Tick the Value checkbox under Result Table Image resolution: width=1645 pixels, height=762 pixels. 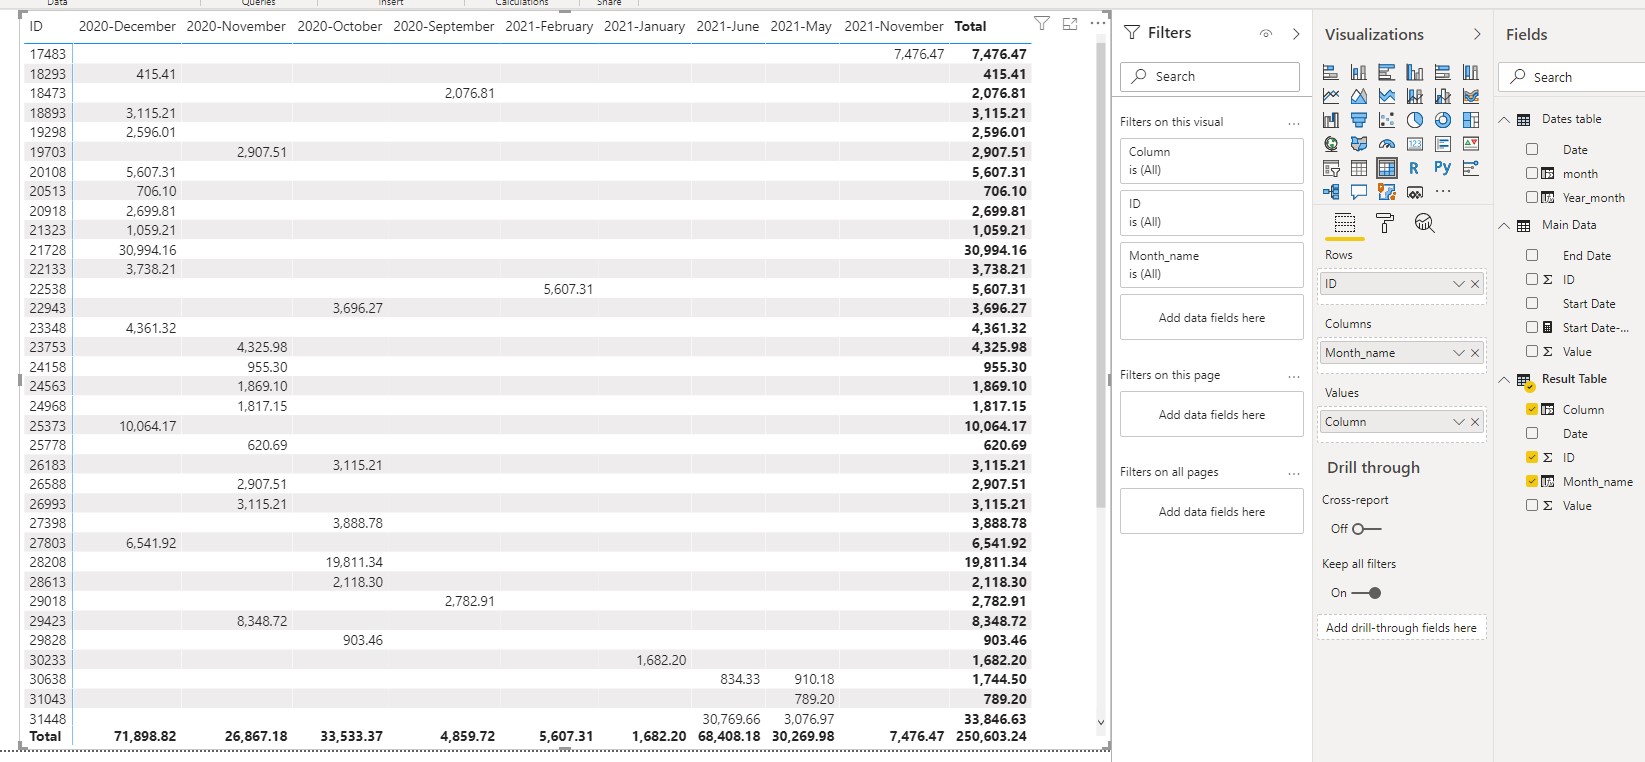pyautogui.click(x=1532, y=505)
